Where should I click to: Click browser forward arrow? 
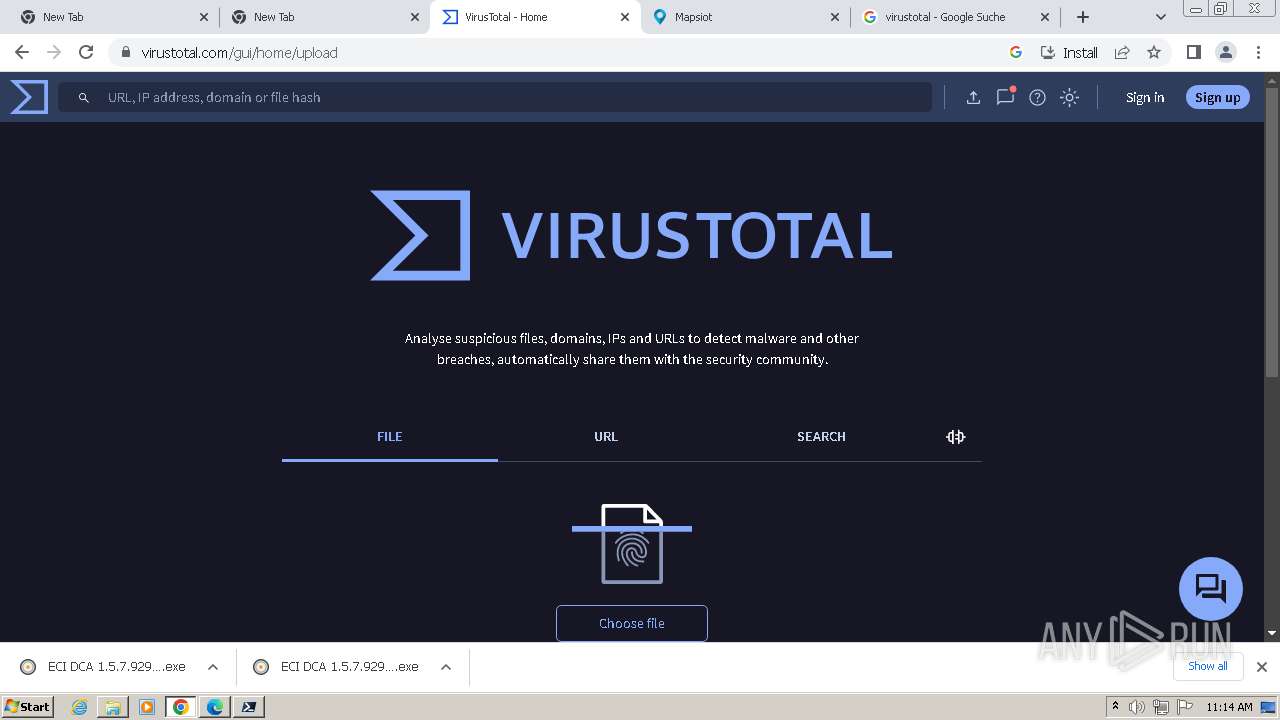click(x=54, y=52)
